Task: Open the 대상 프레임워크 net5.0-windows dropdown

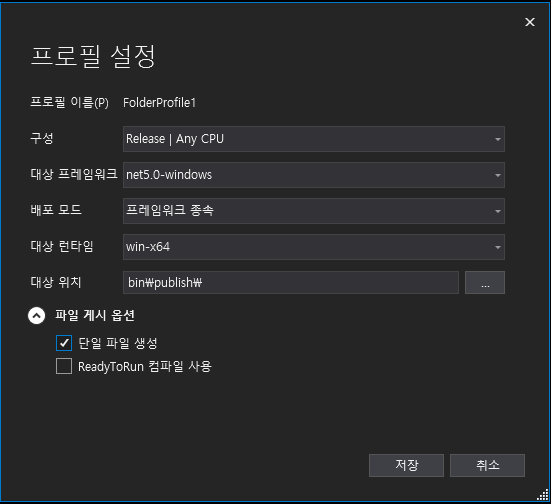Action: pos(314,175)
